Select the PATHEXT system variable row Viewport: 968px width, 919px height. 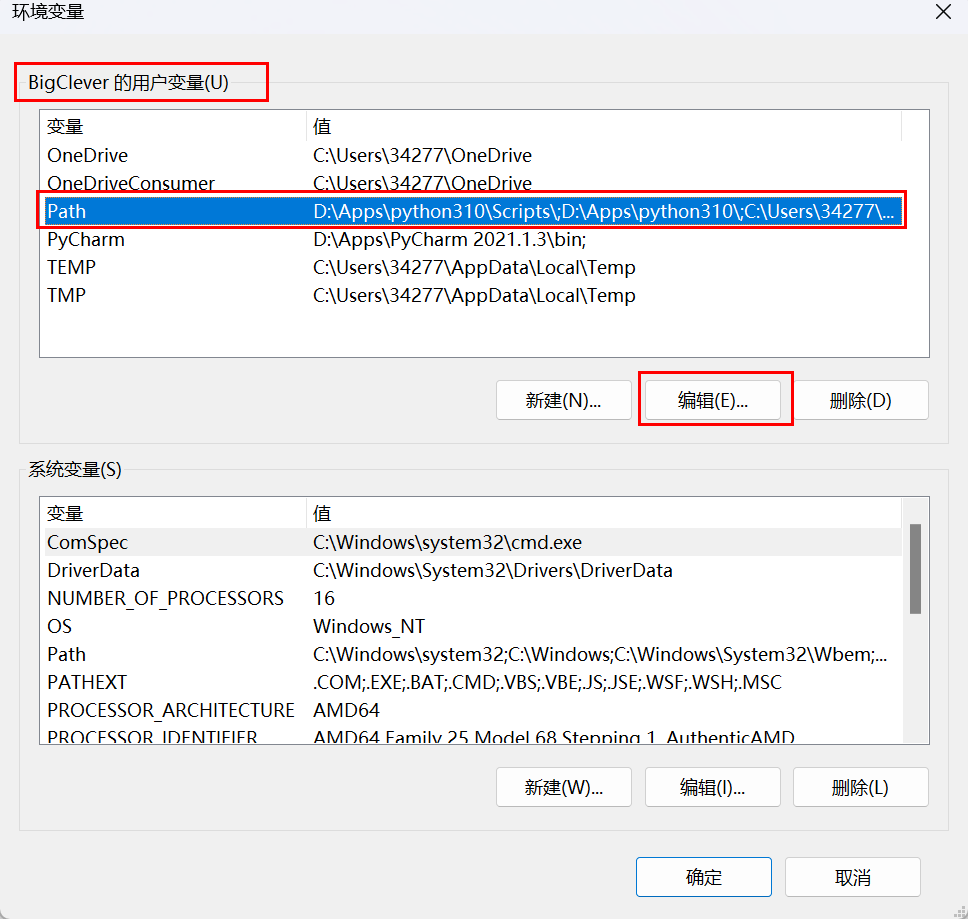click(x=473, y=682)
